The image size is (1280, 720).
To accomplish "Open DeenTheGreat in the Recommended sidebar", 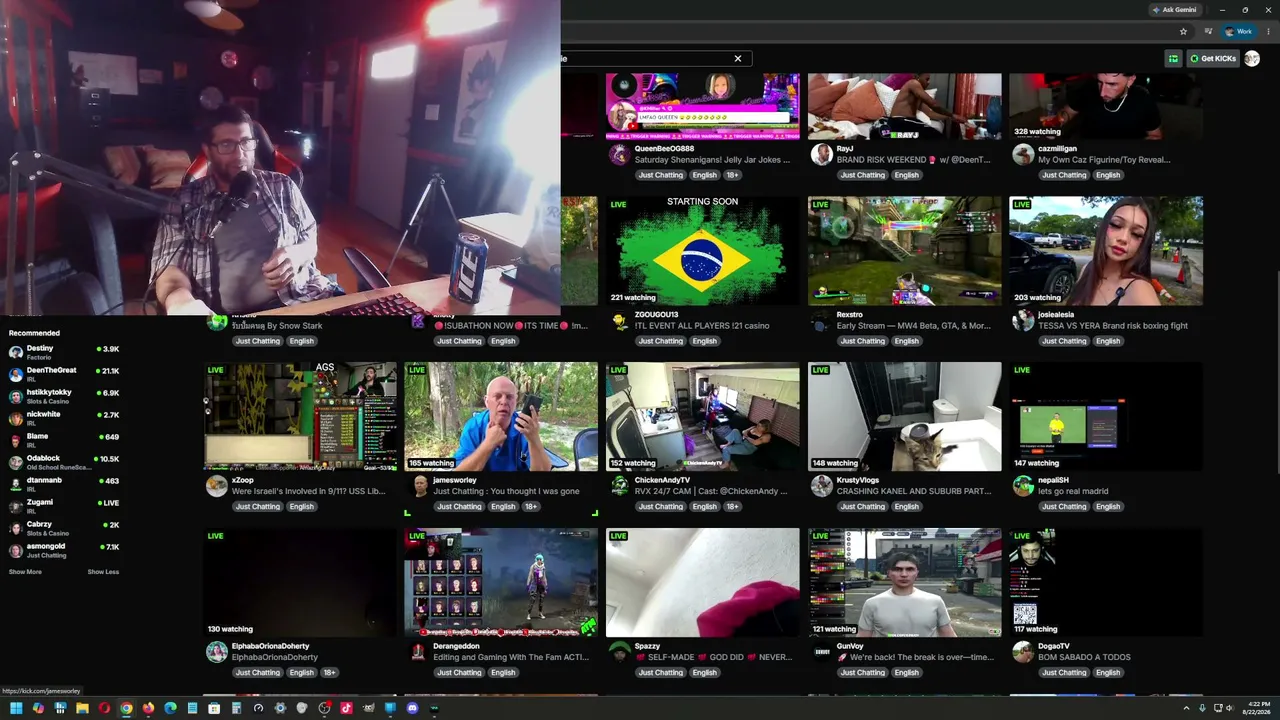I will click(64, 374).
